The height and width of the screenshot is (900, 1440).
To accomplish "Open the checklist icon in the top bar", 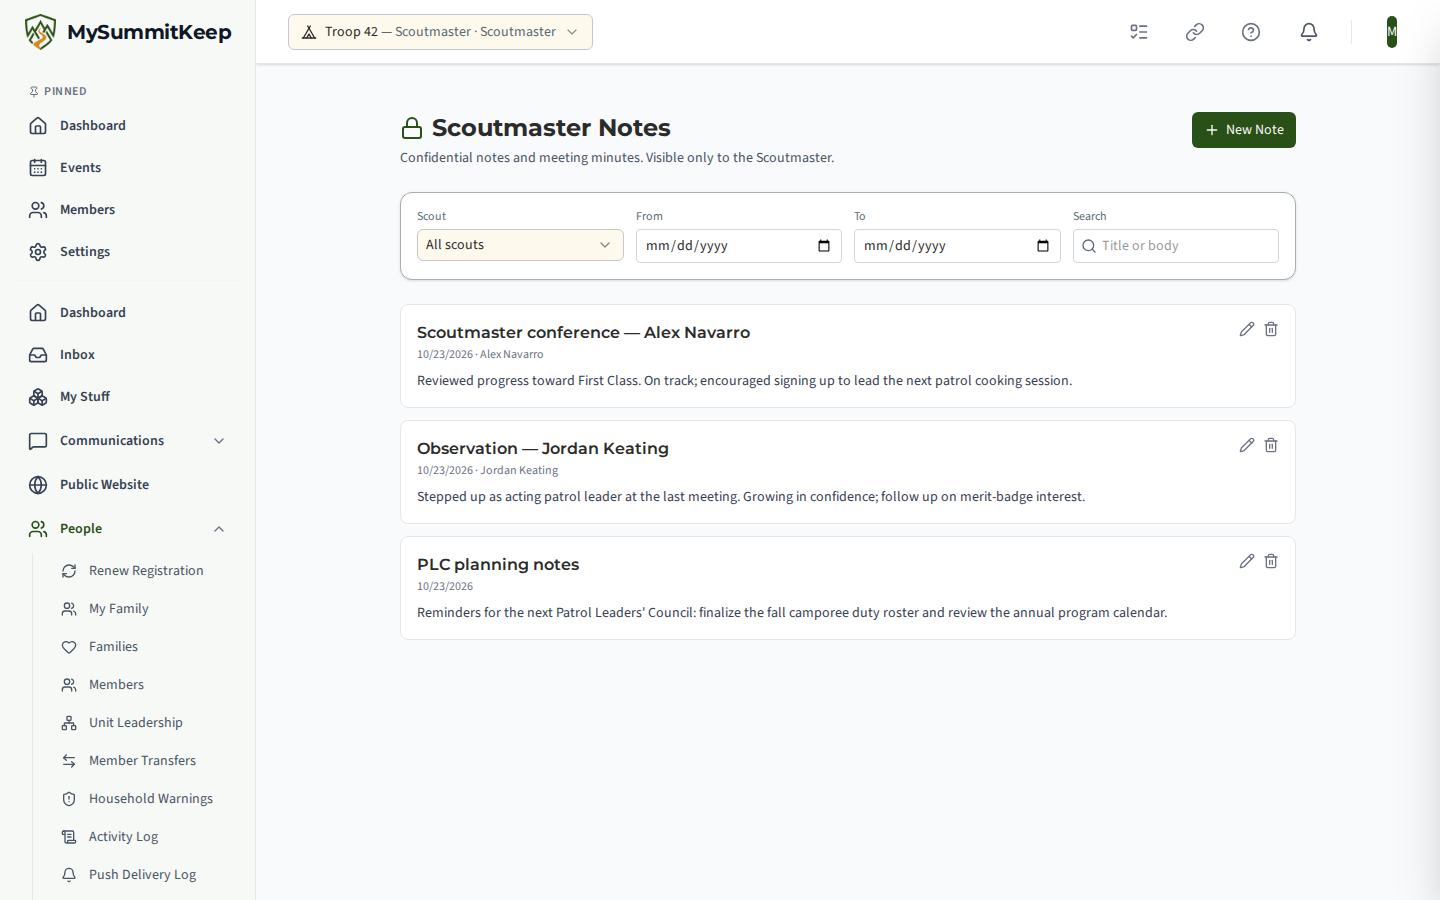I will click(x=1139, y=32).
